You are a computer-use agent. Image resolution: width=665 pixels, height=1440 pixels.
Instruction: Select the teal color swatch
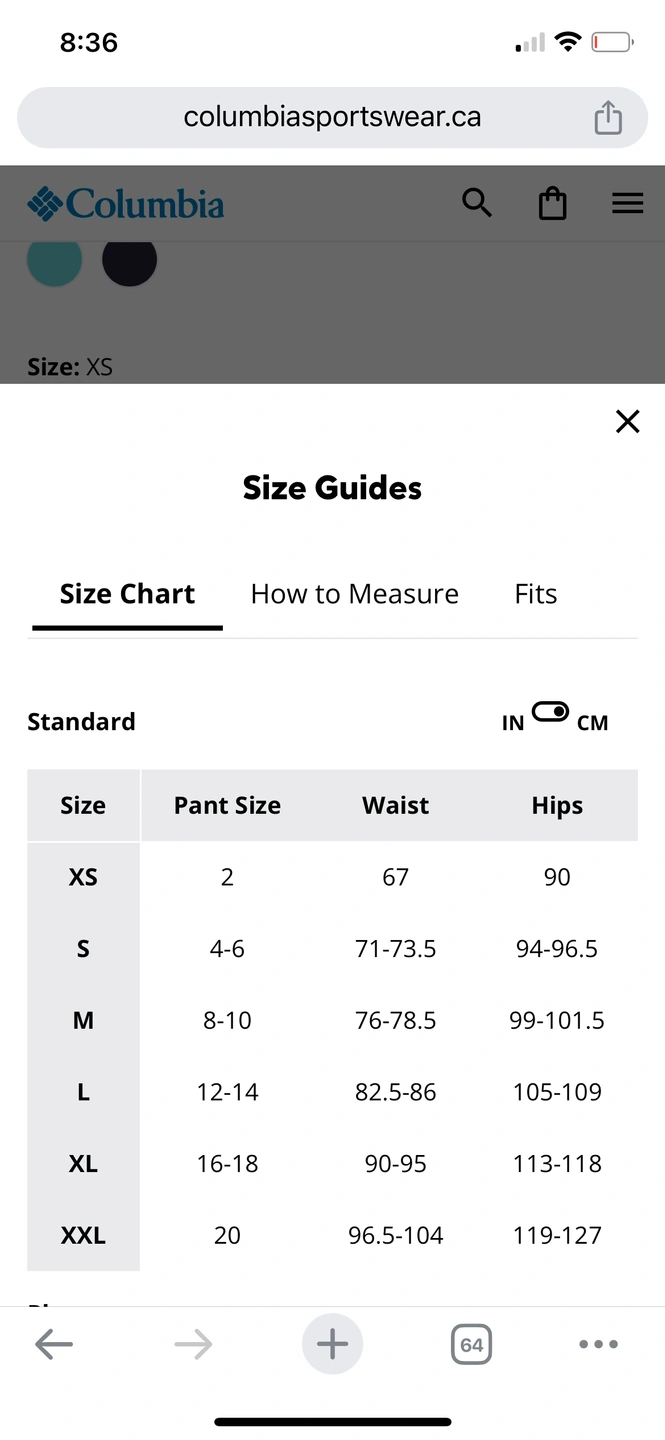click(x=54, y=260)
